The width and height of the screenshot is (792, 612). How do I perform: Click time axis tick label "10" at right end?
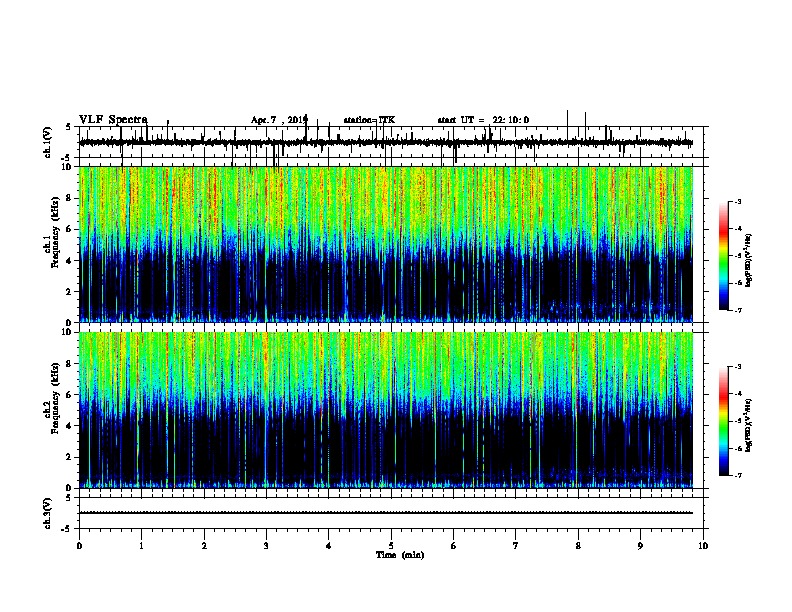[703, 546]
